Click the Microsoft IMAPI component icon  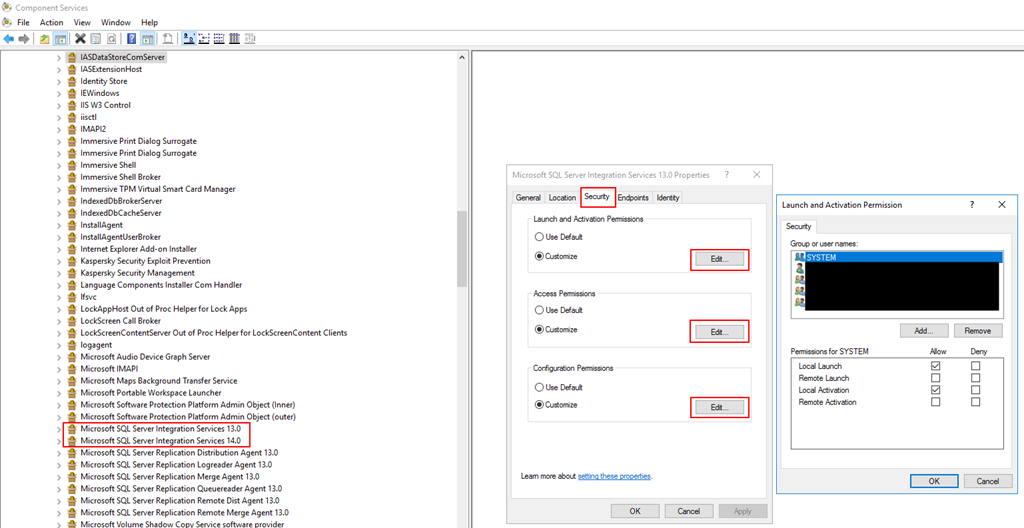[72, 369]
